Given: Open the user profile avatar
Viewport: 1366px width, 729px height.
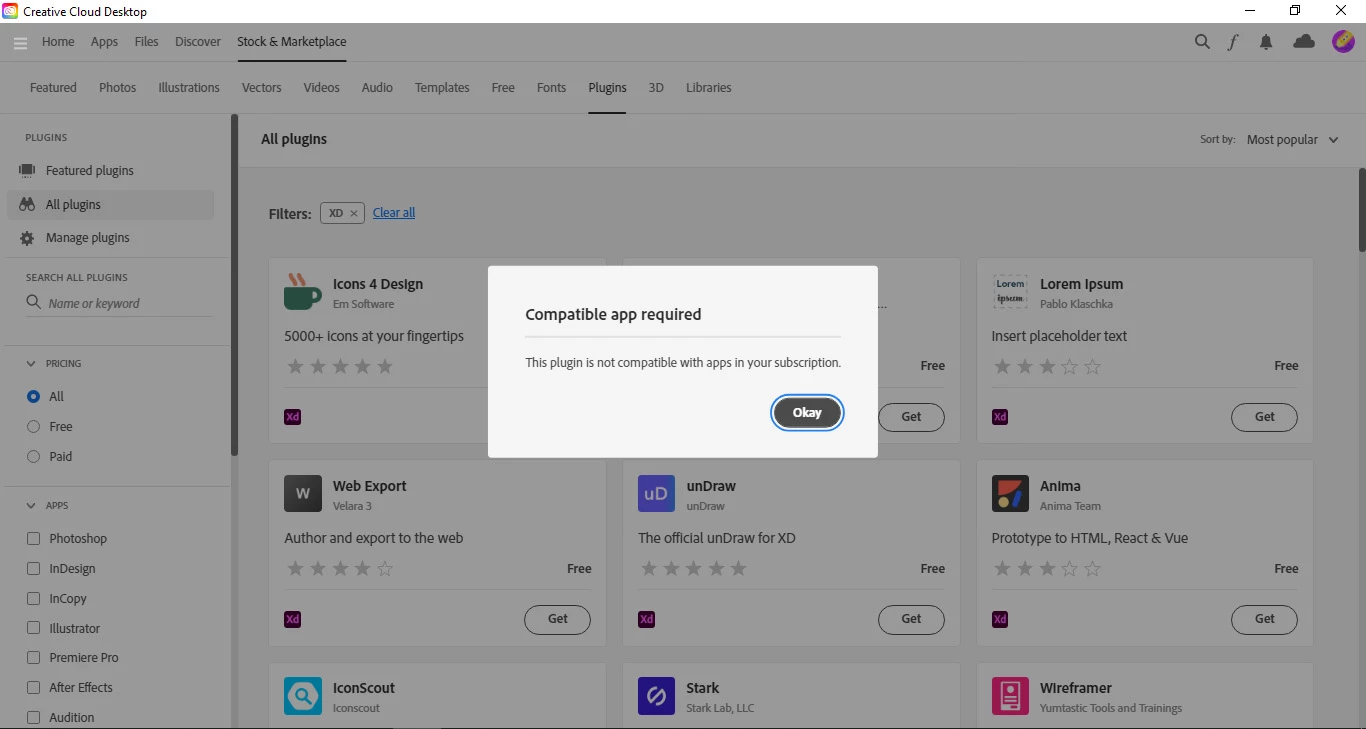Looking at the screenshot, I should (1343, 41).
